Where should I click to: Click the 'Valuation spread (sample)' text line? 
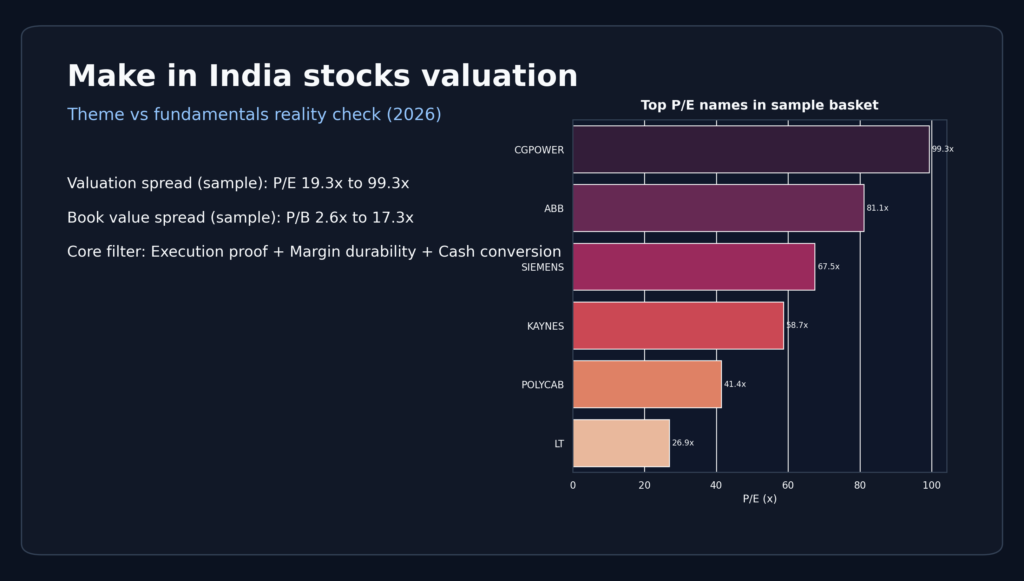238,183
